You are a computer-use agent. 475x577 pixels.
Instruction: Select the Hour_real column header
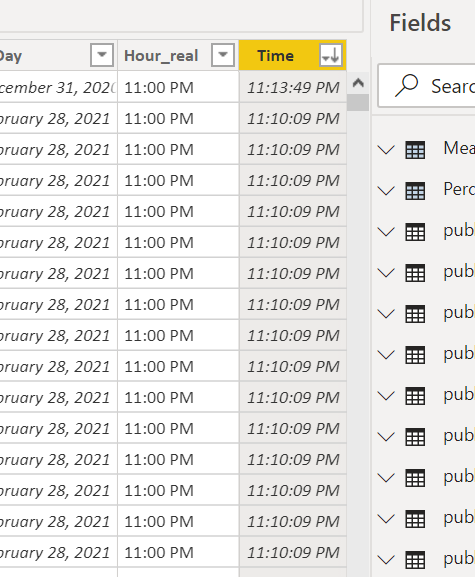tap(178, 55)
